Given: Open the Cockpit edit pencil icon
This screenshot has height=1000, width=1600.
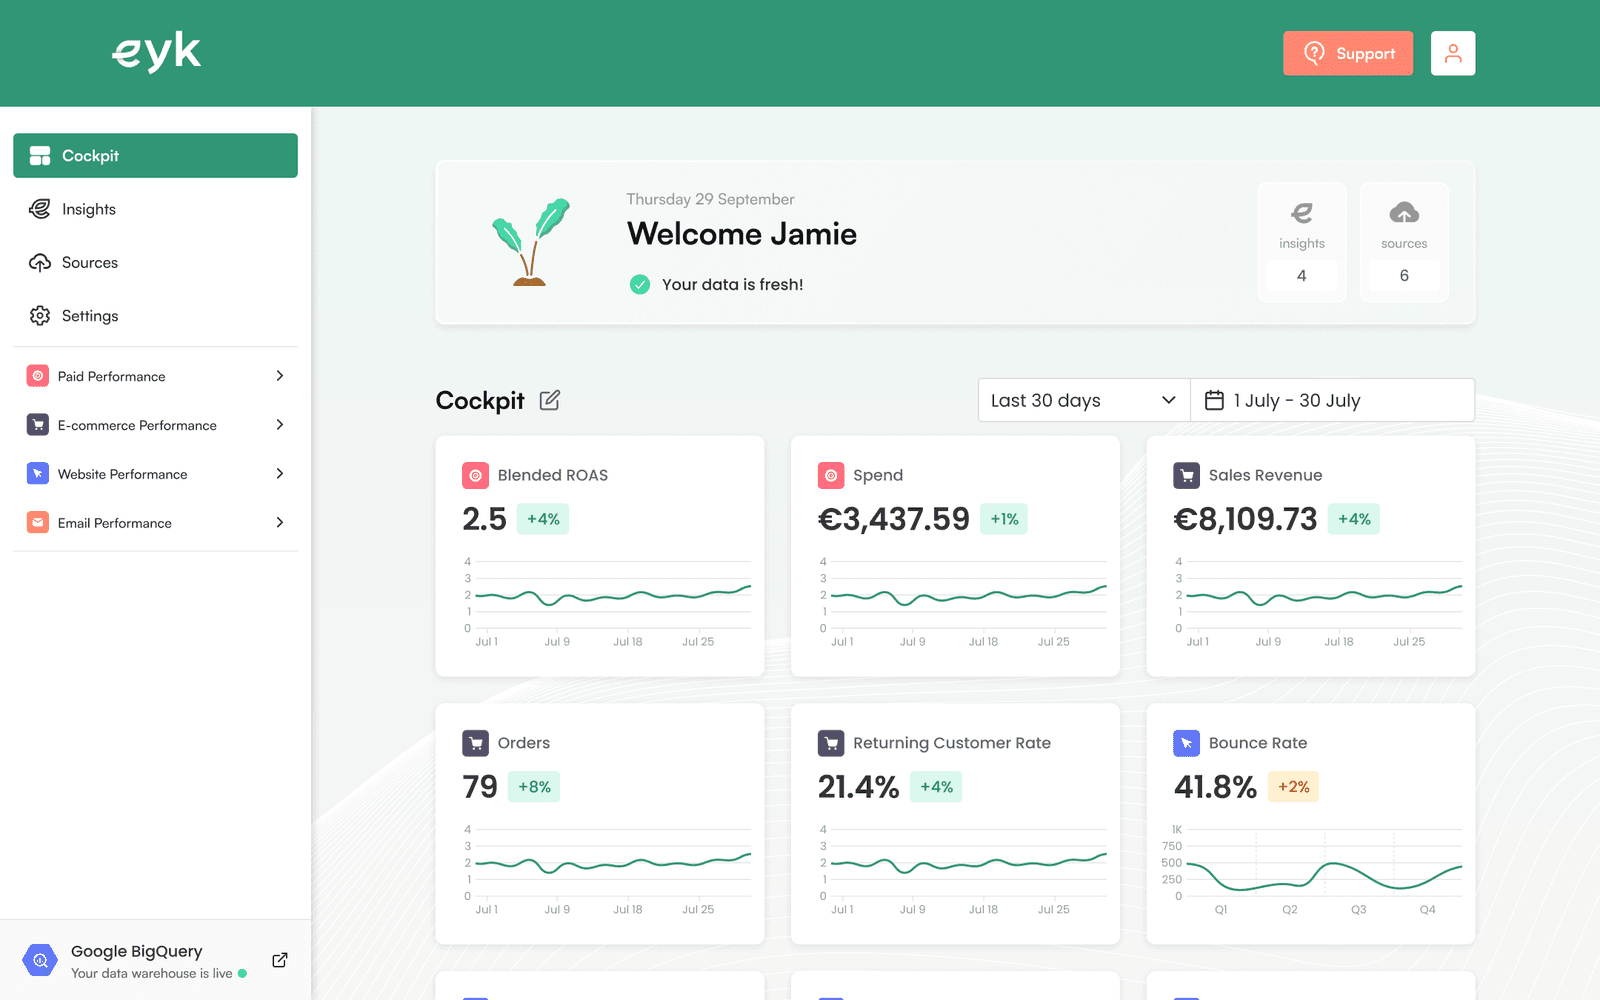Looking at the screenshot, I should pos(550,400).
